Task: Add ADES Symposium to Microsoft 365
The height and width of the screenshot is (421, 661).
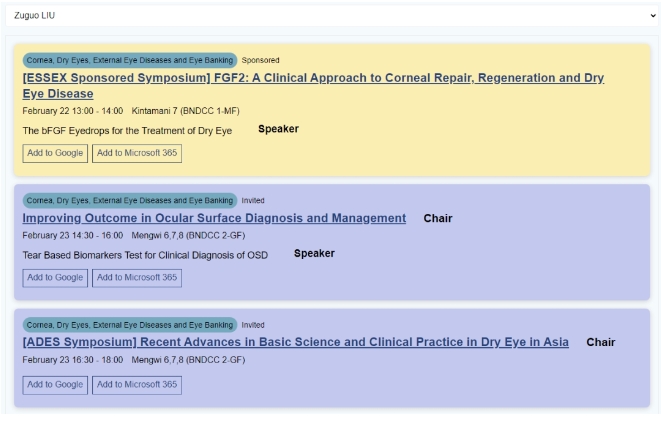Action: click(137, 384)
